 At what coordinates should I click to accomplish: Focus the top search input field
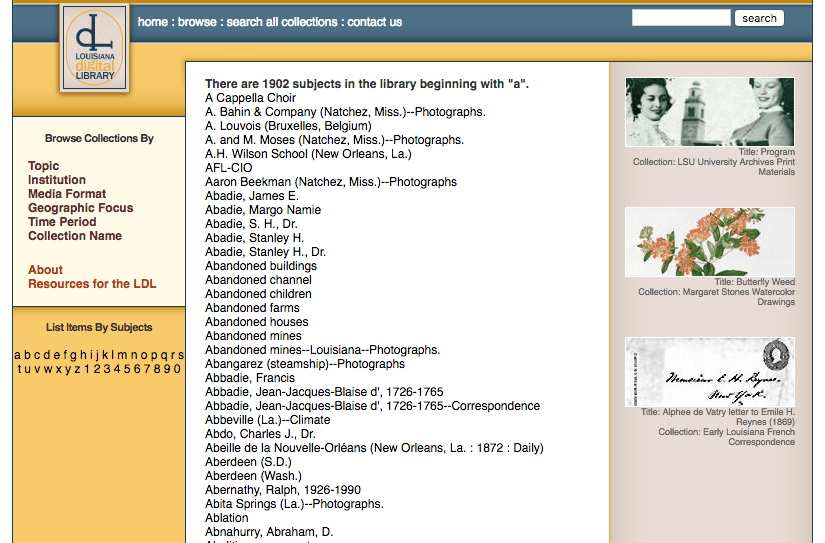(x=681, y=18)
